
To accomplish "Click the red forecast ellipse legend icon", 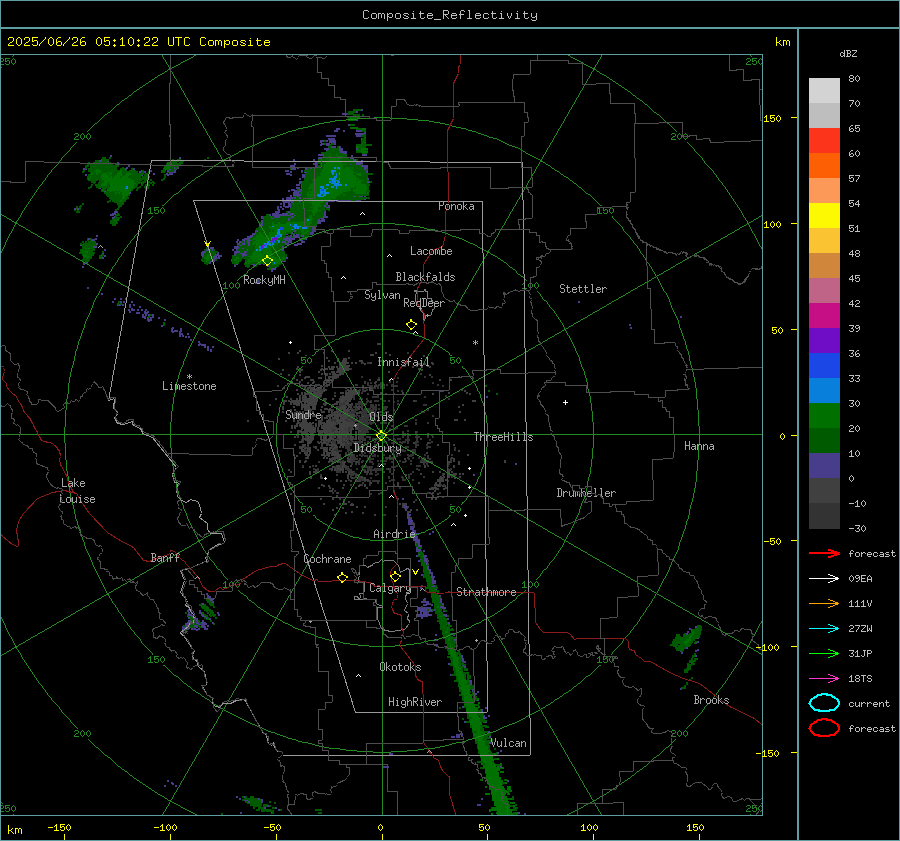I will pos(824,728).
